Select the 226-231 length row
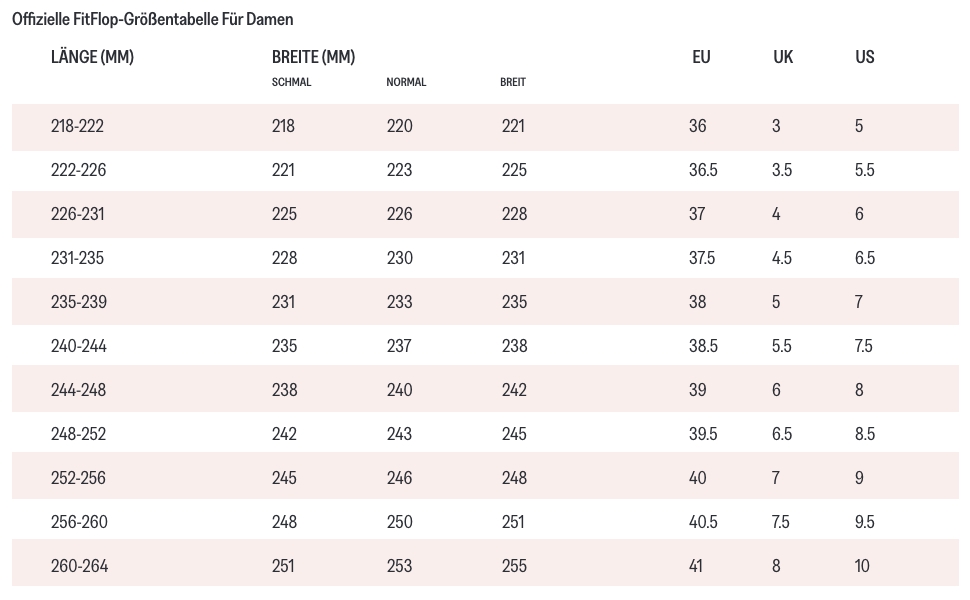The width and height of the screenshot is (970, 600). (x=77, y=214)
